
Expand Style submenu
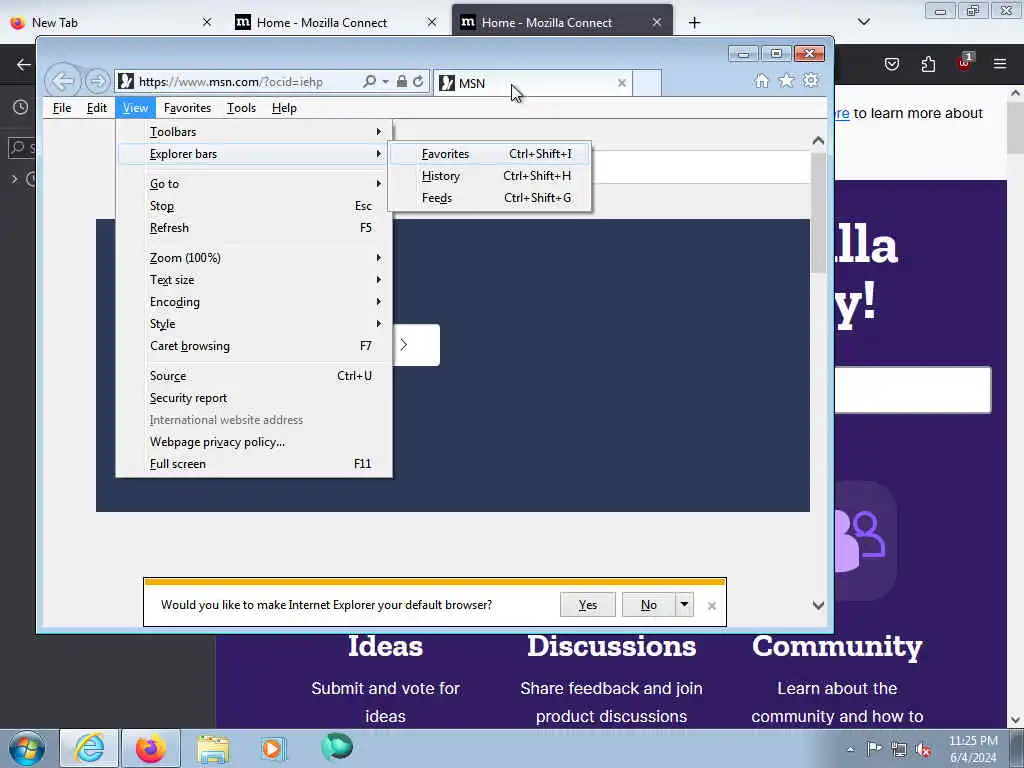click(x=255, y=324)
